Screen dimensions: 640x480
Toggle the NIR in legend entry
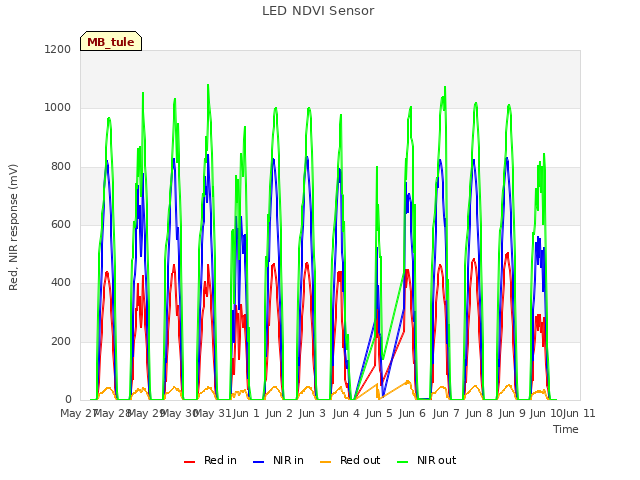click(x=278, y=460)
